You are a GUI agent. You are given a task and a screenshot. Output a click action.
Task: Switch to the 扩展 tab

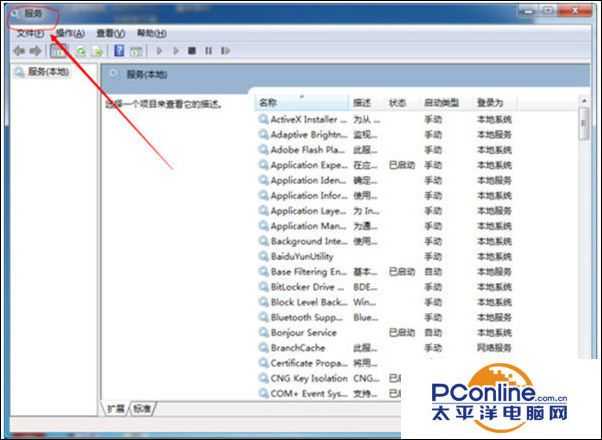click(x=117, y=408)
